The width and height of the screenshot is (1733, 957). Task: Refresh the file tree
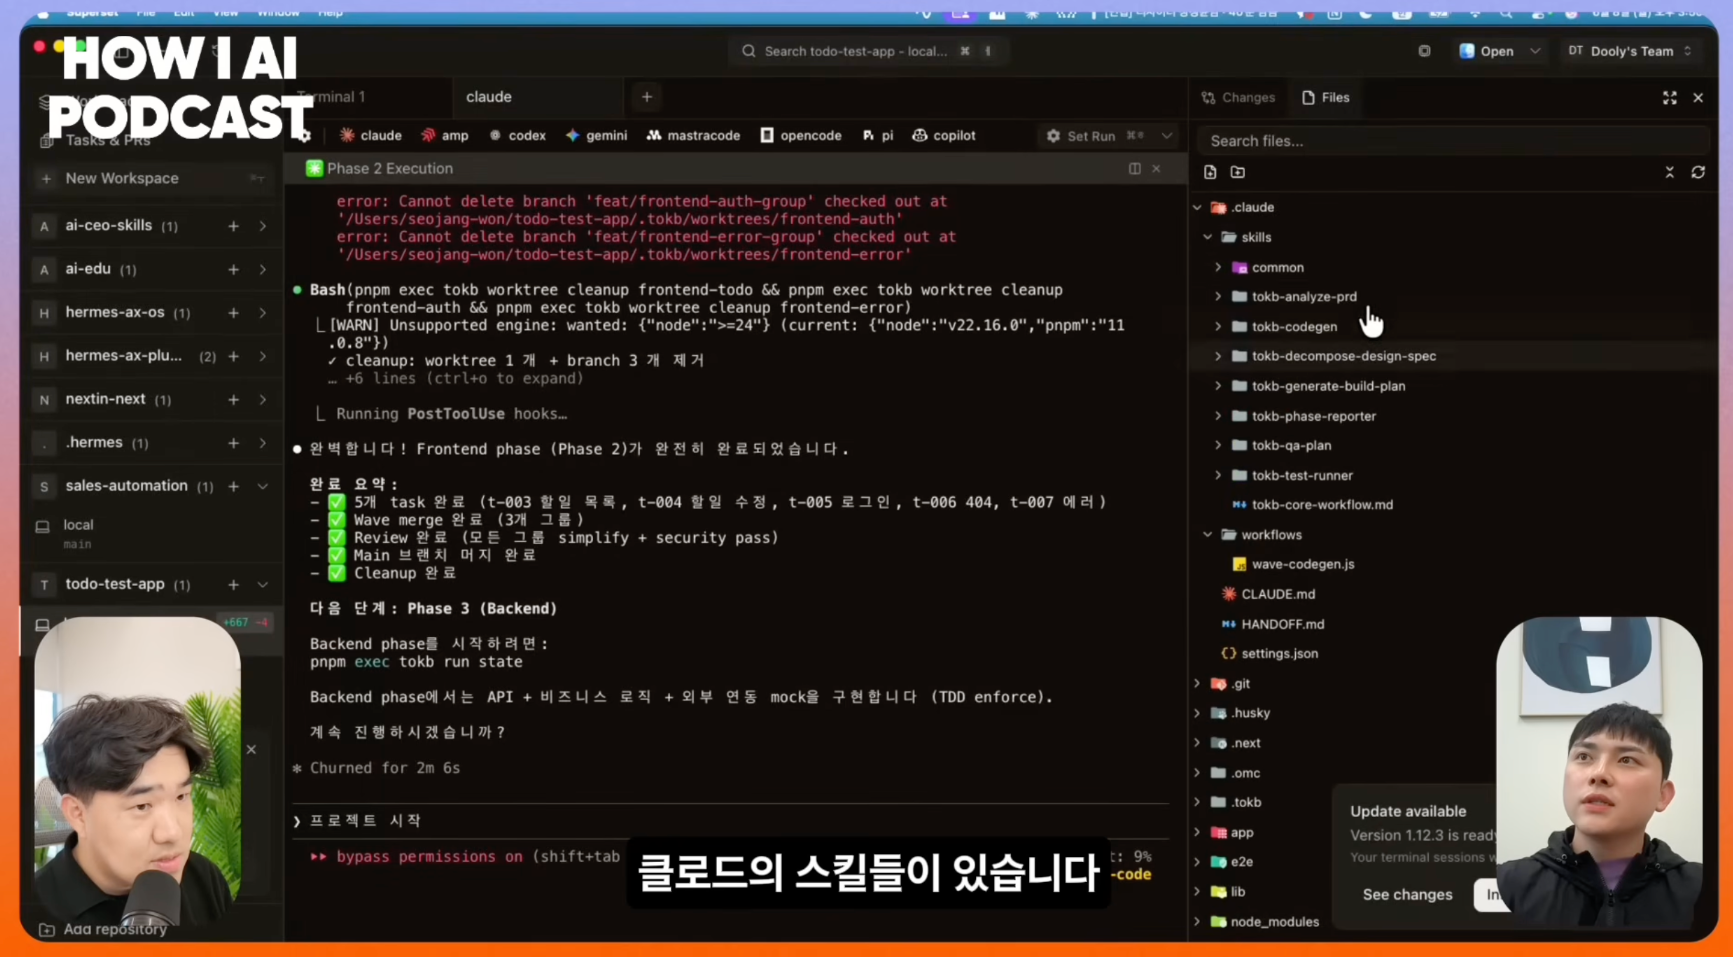coord(1698,172)
